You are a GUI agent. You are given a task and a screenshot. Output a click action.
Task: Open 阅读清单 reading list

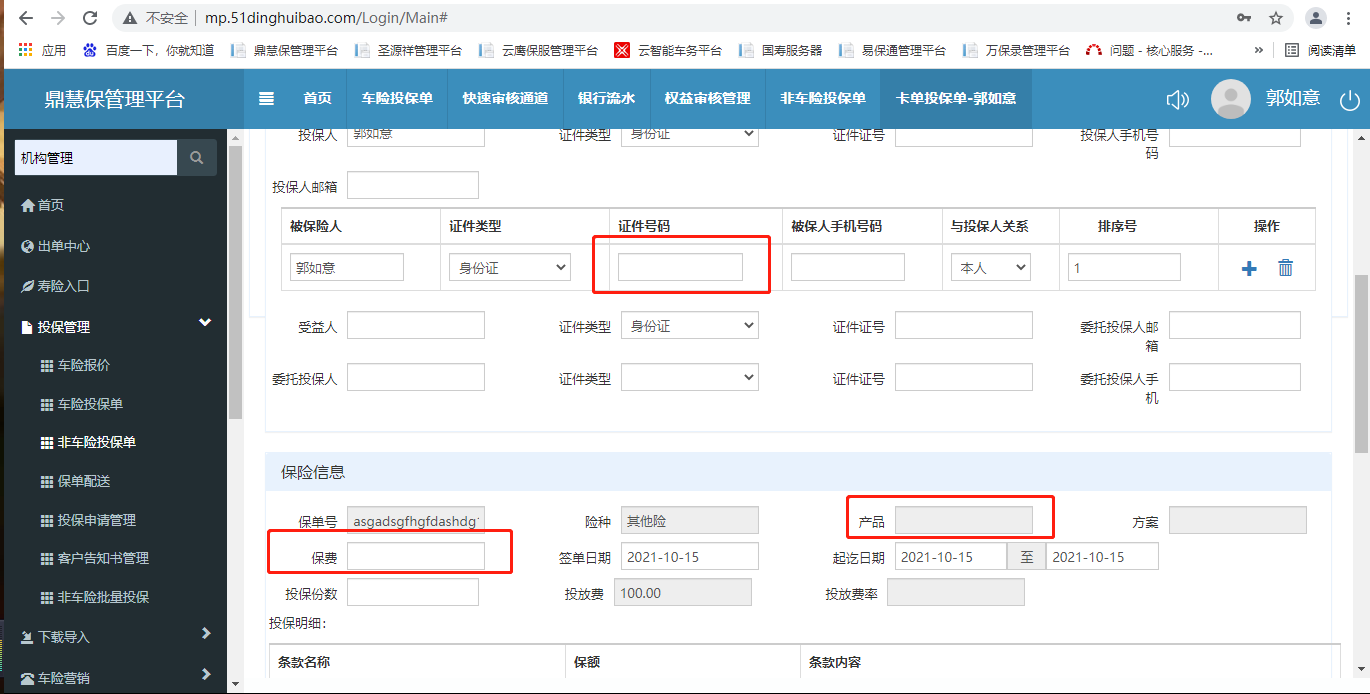[1321, 50]
